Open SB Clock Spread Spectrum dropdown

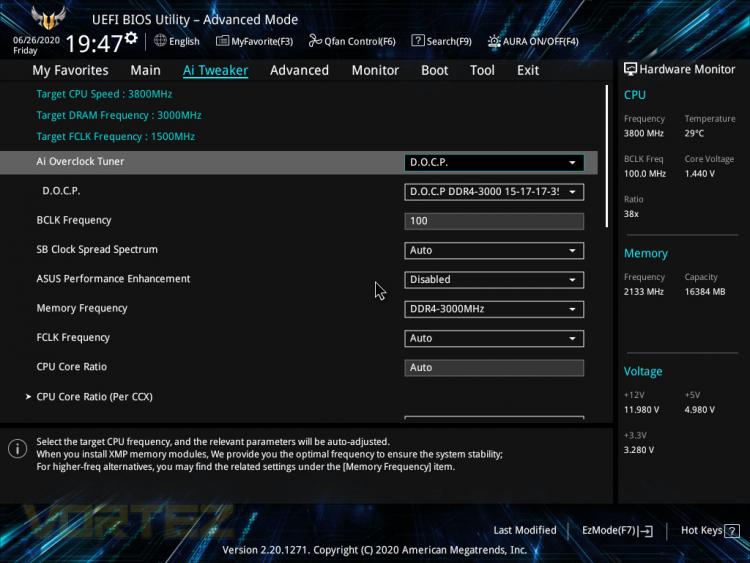494,250
